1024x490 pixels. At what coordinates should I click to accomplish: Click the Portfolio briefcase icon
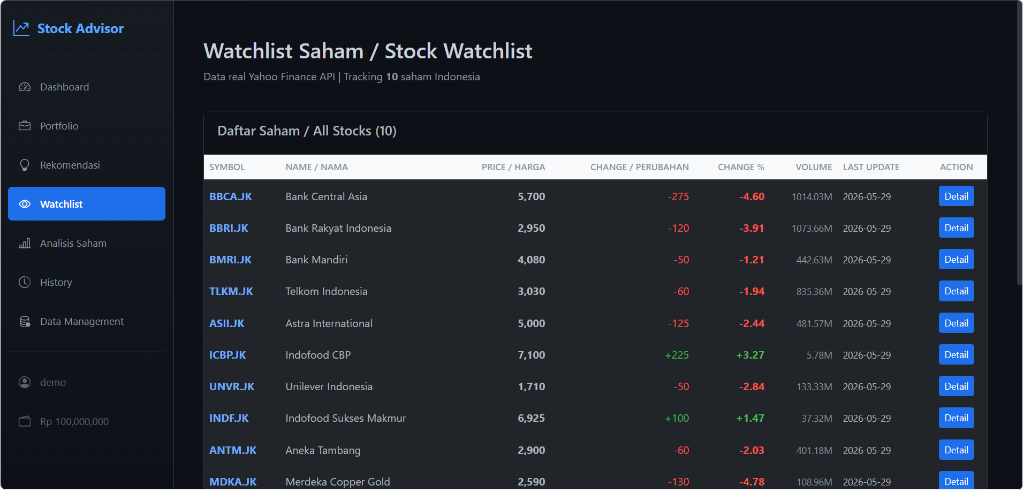click(25, 126)
